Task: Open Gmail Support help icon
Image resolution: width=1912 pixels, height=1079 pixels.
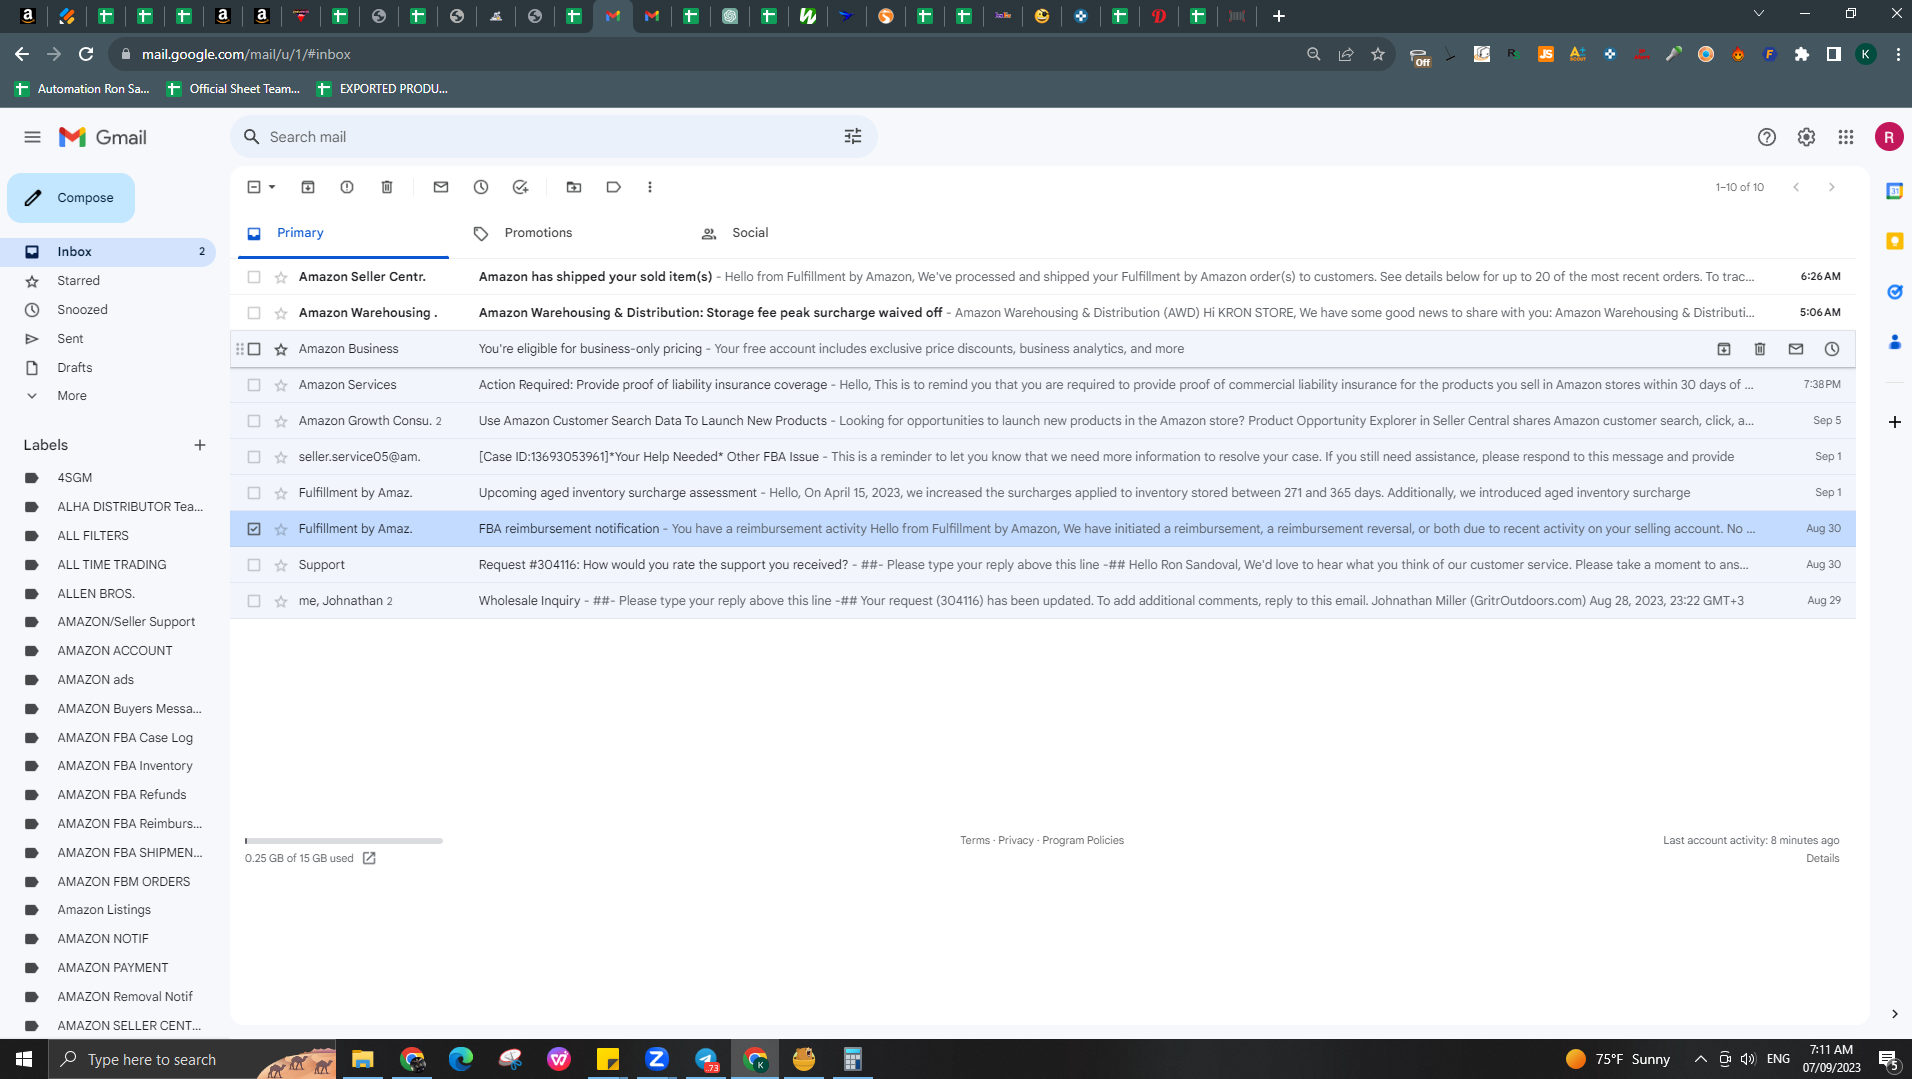Action: tap(1767, 137)
